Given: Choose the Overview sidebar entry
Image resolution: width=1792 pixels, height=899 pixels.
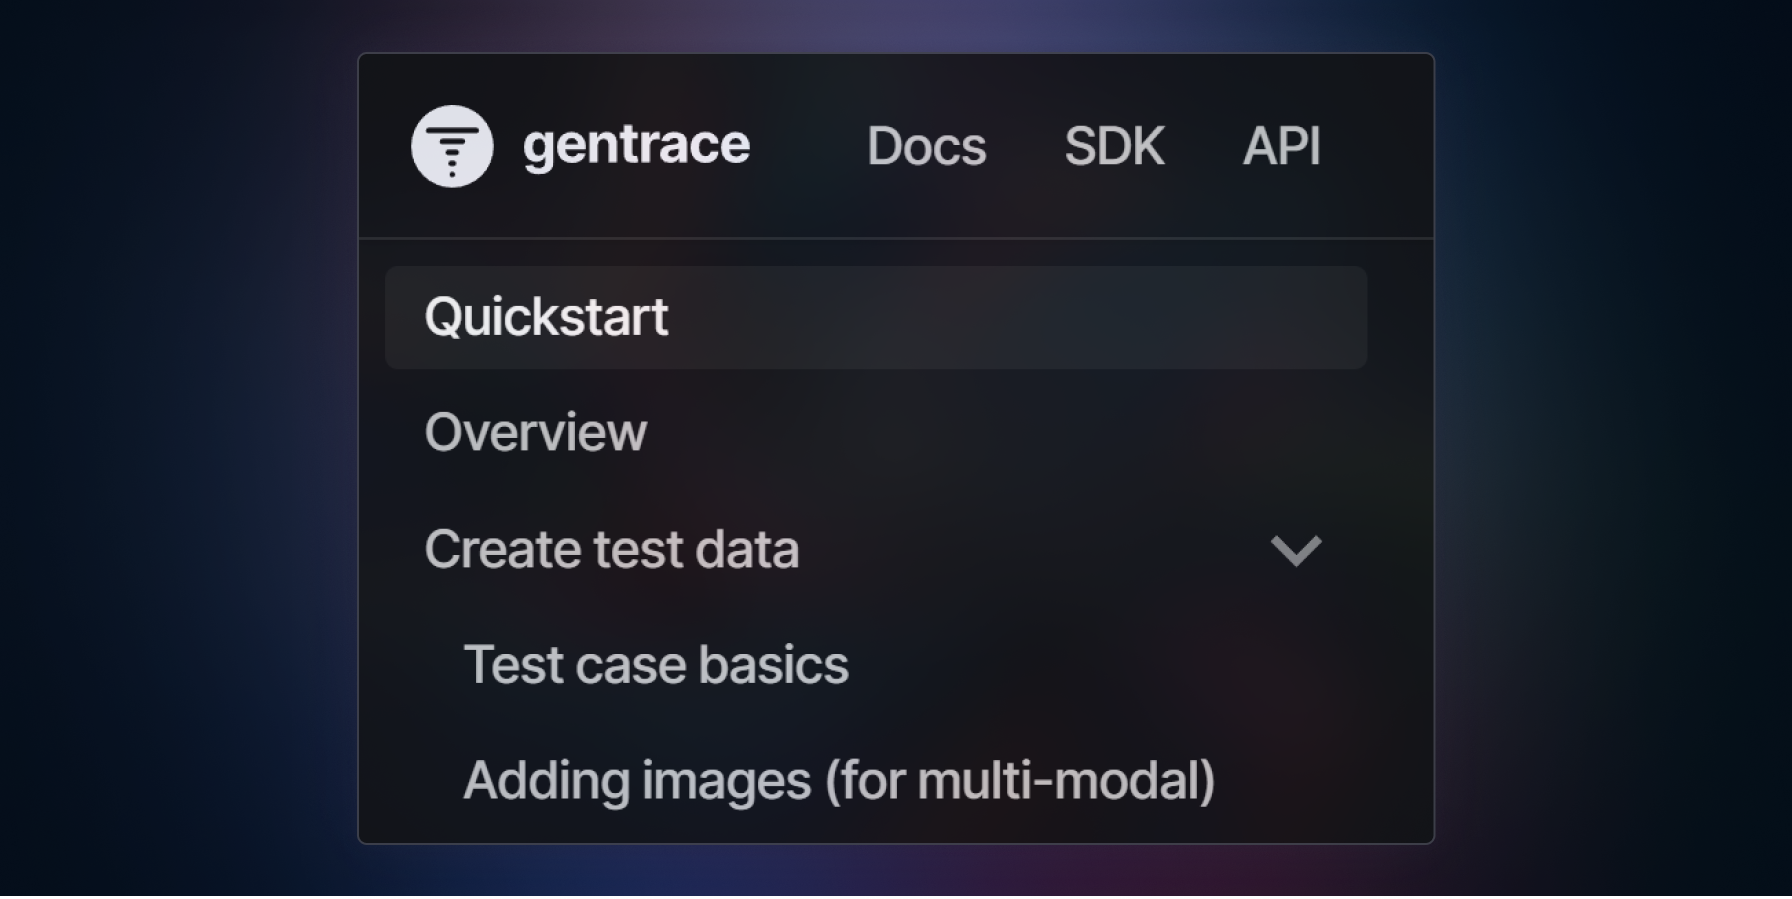Looking at the screenshot, I should [x=536, y=432].
